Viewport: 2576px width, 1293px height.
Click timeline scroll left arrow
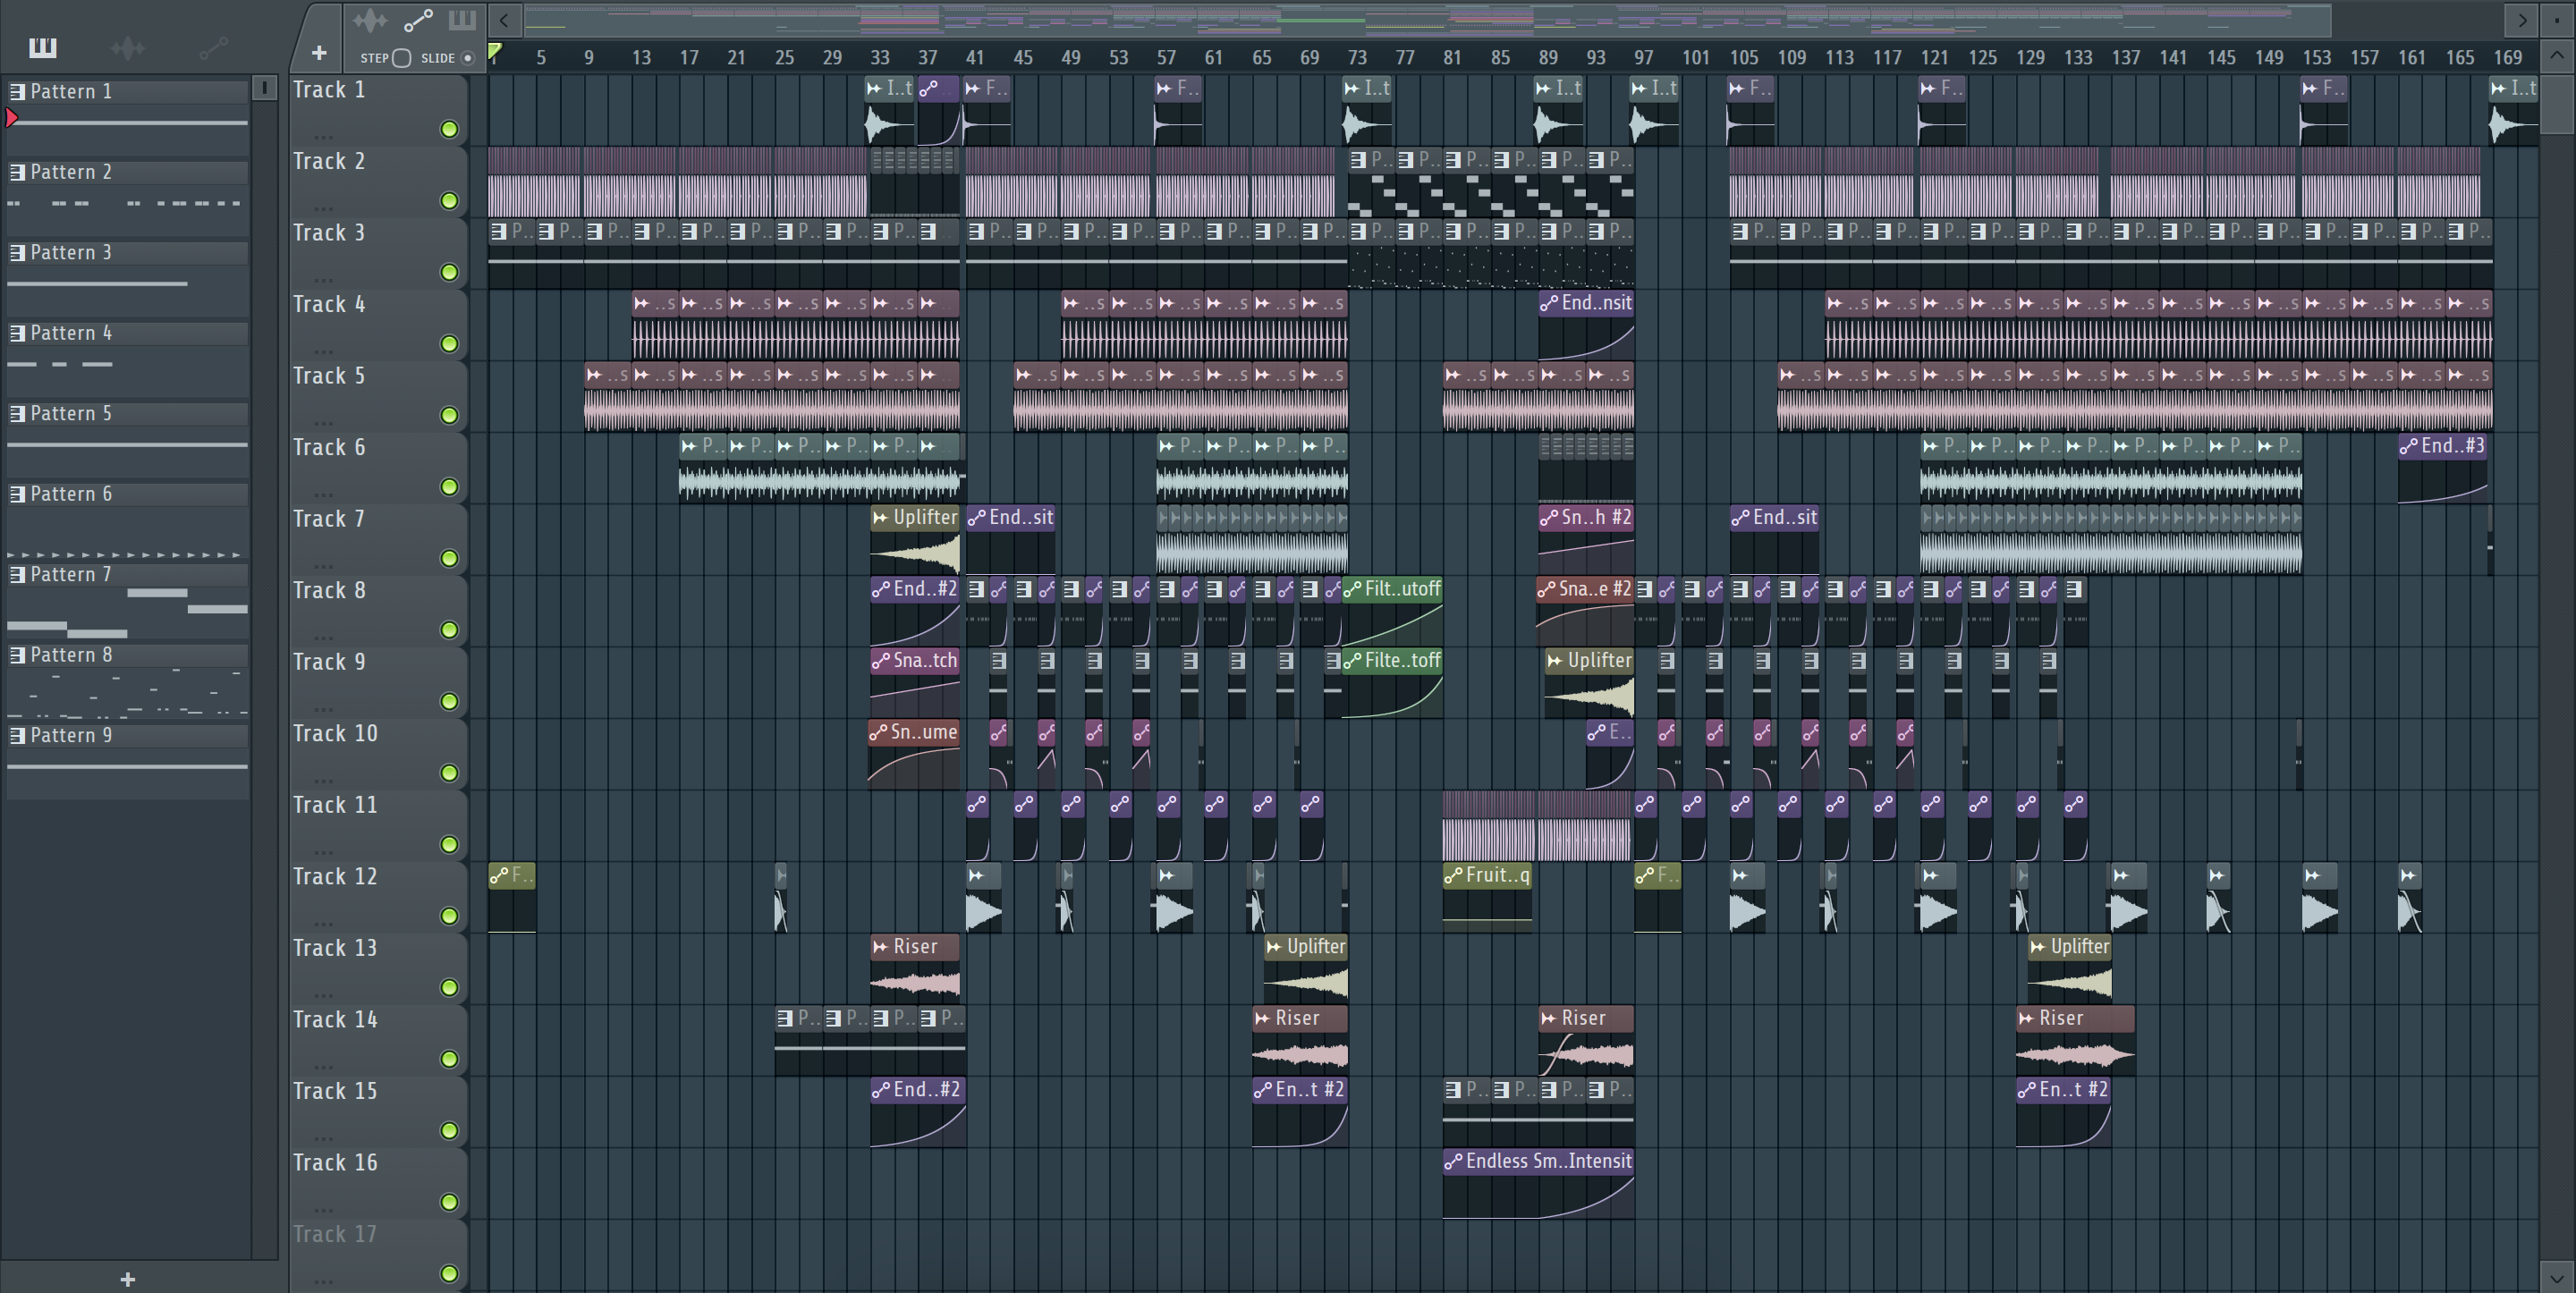504,20
